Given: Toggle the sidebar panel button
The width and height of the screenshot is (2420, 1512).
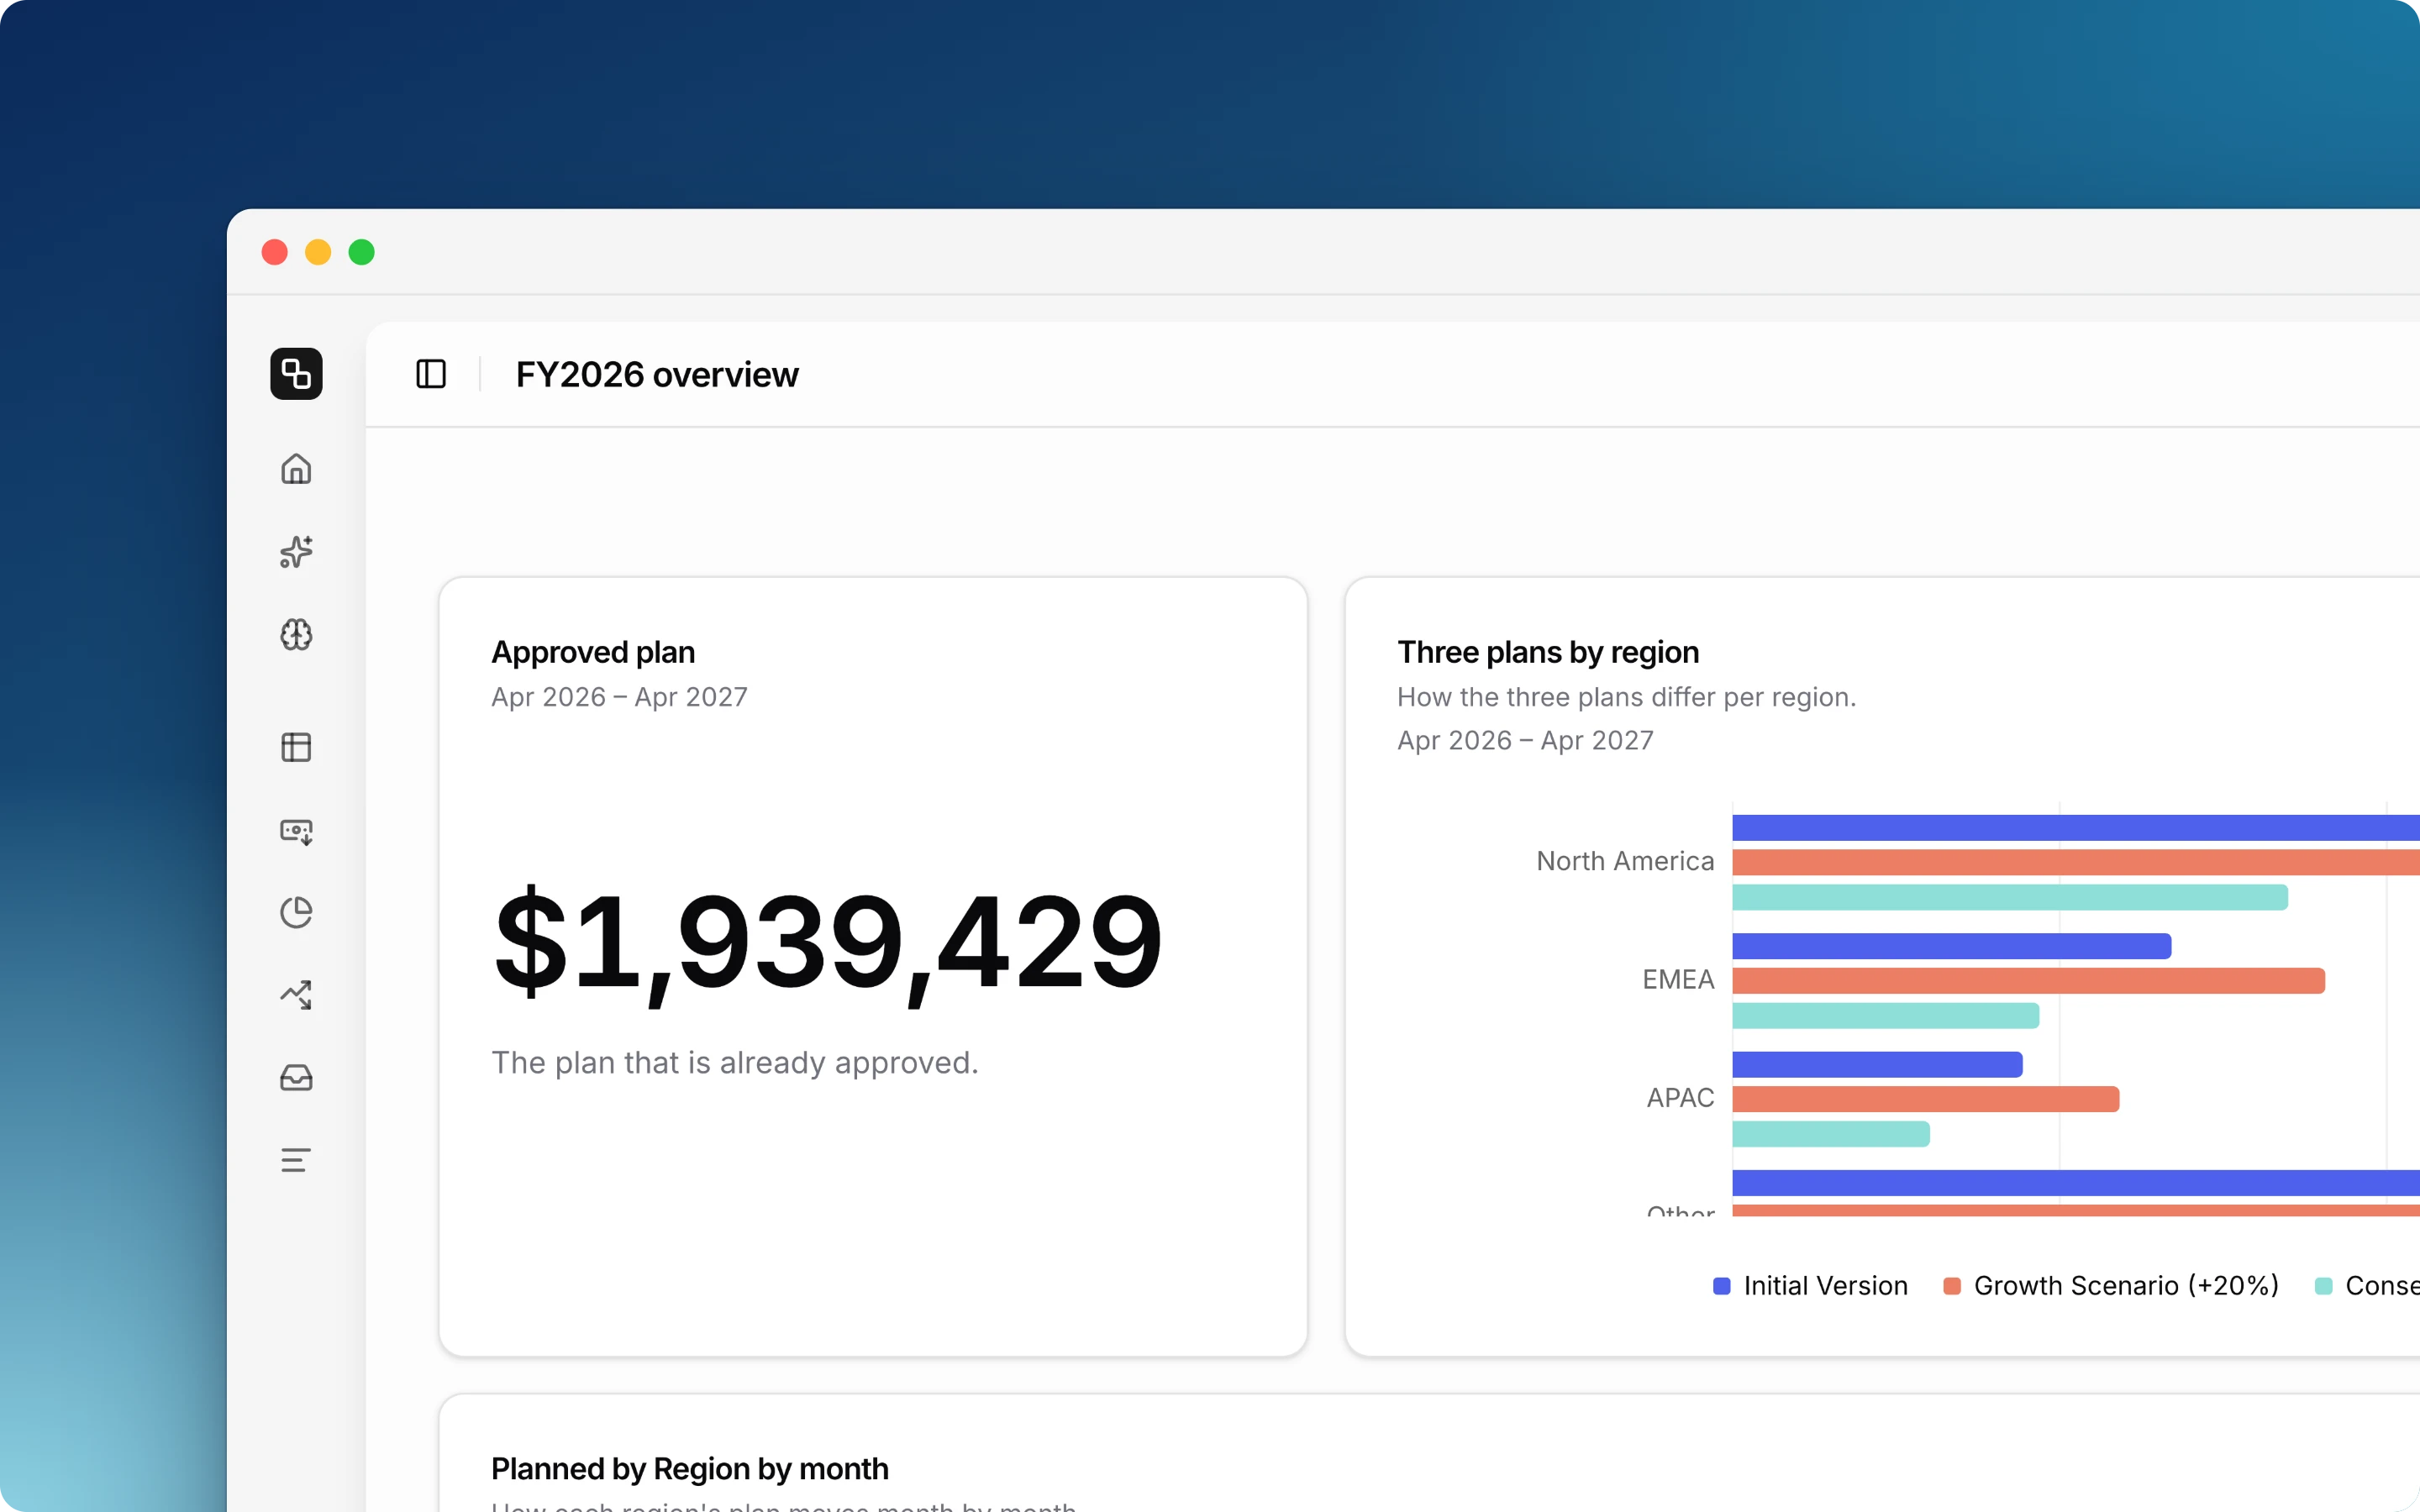Looking at the screenshot, I should point(431,374).
